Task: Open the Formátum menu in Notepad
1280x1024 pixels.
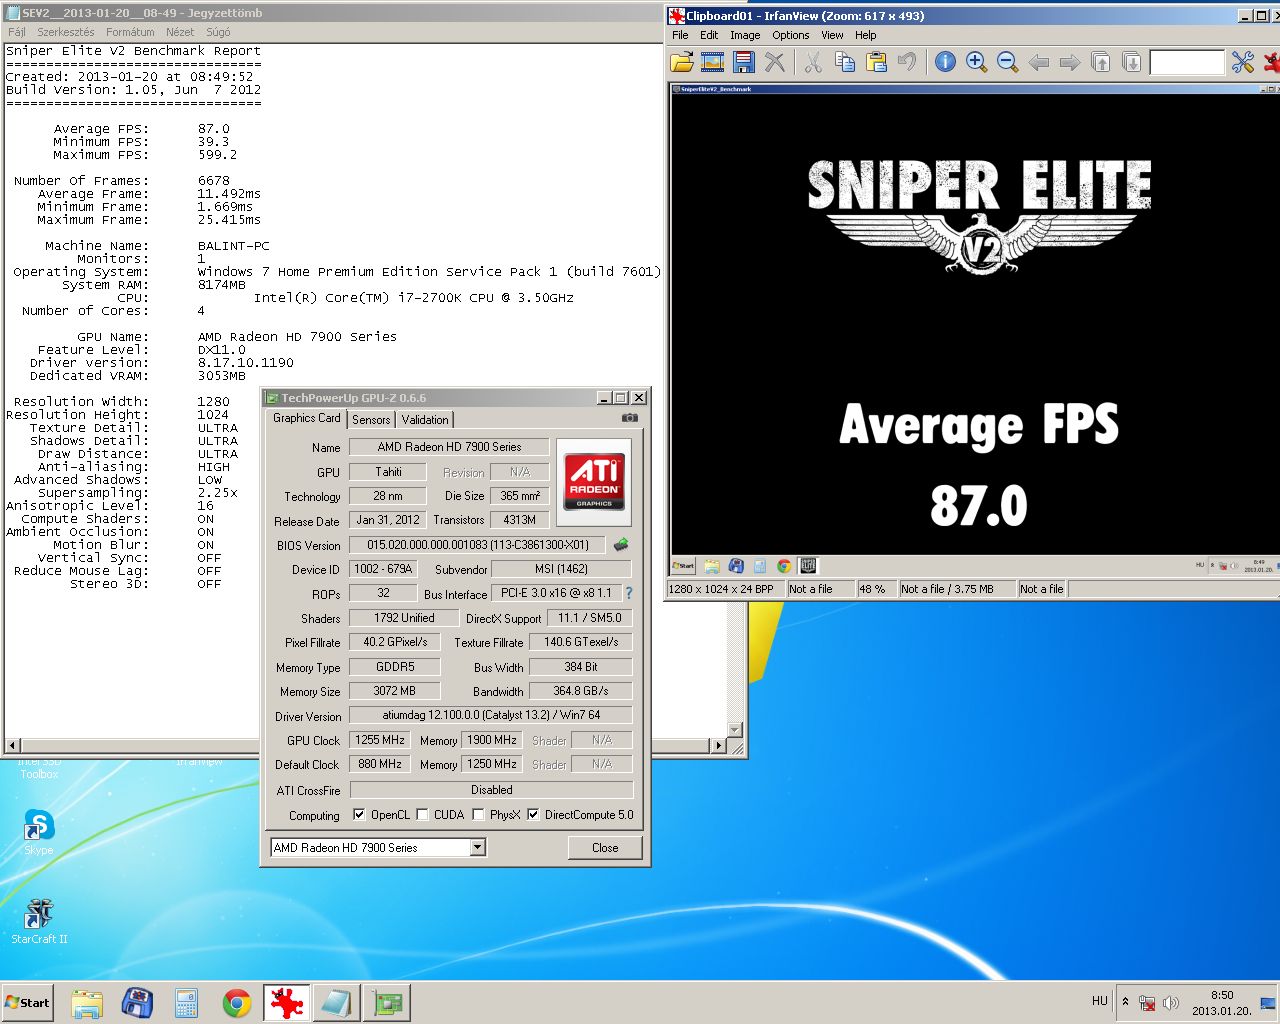Action: [130, 32]
